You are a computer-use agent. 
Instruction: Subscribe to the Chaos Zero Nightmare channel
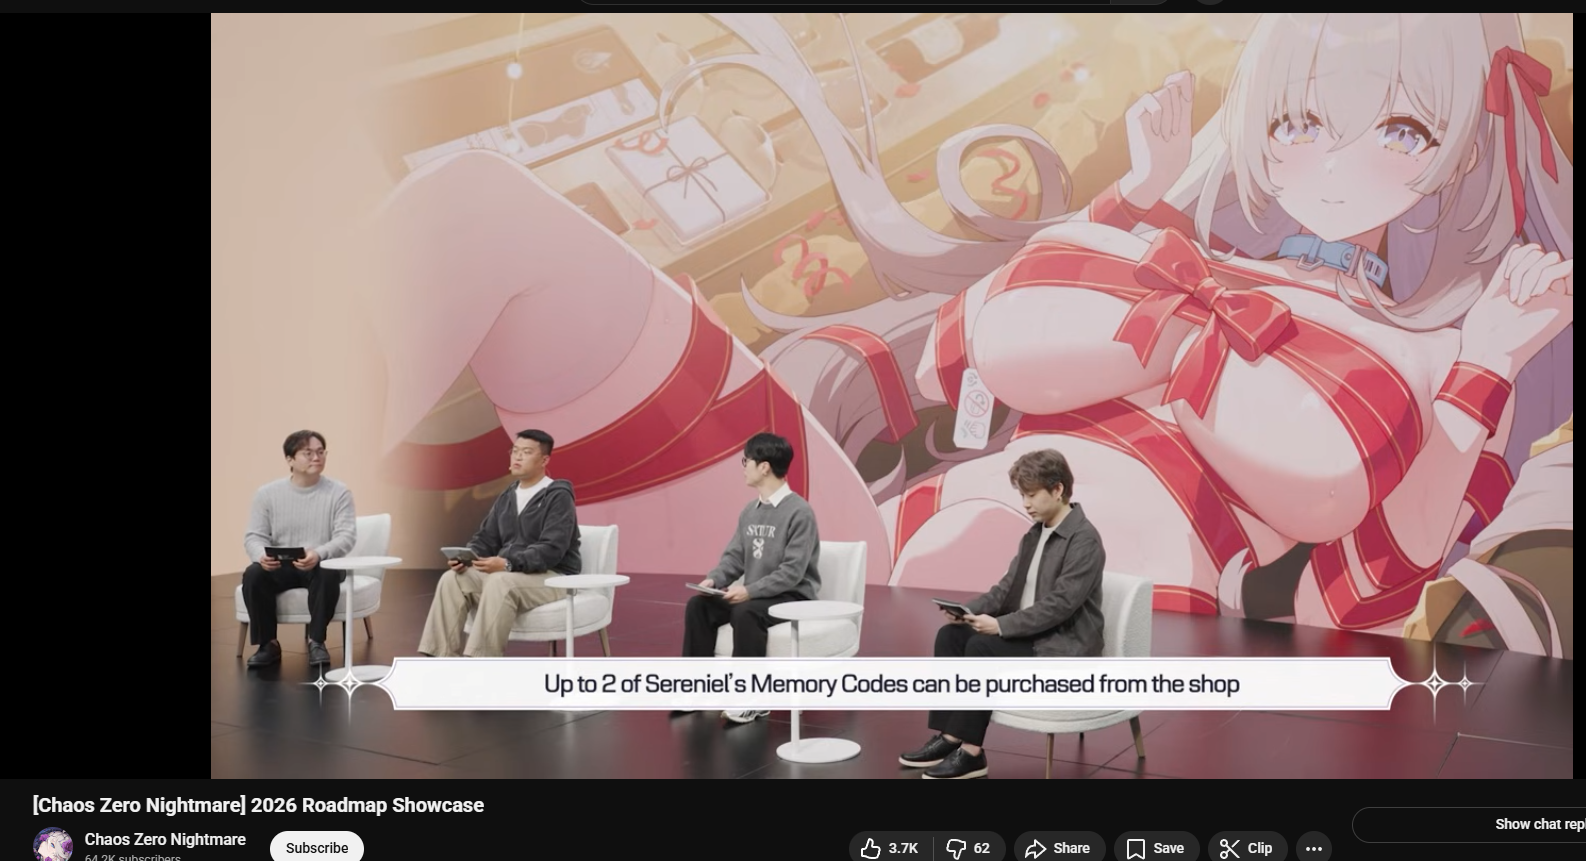[x=317, y=848]
